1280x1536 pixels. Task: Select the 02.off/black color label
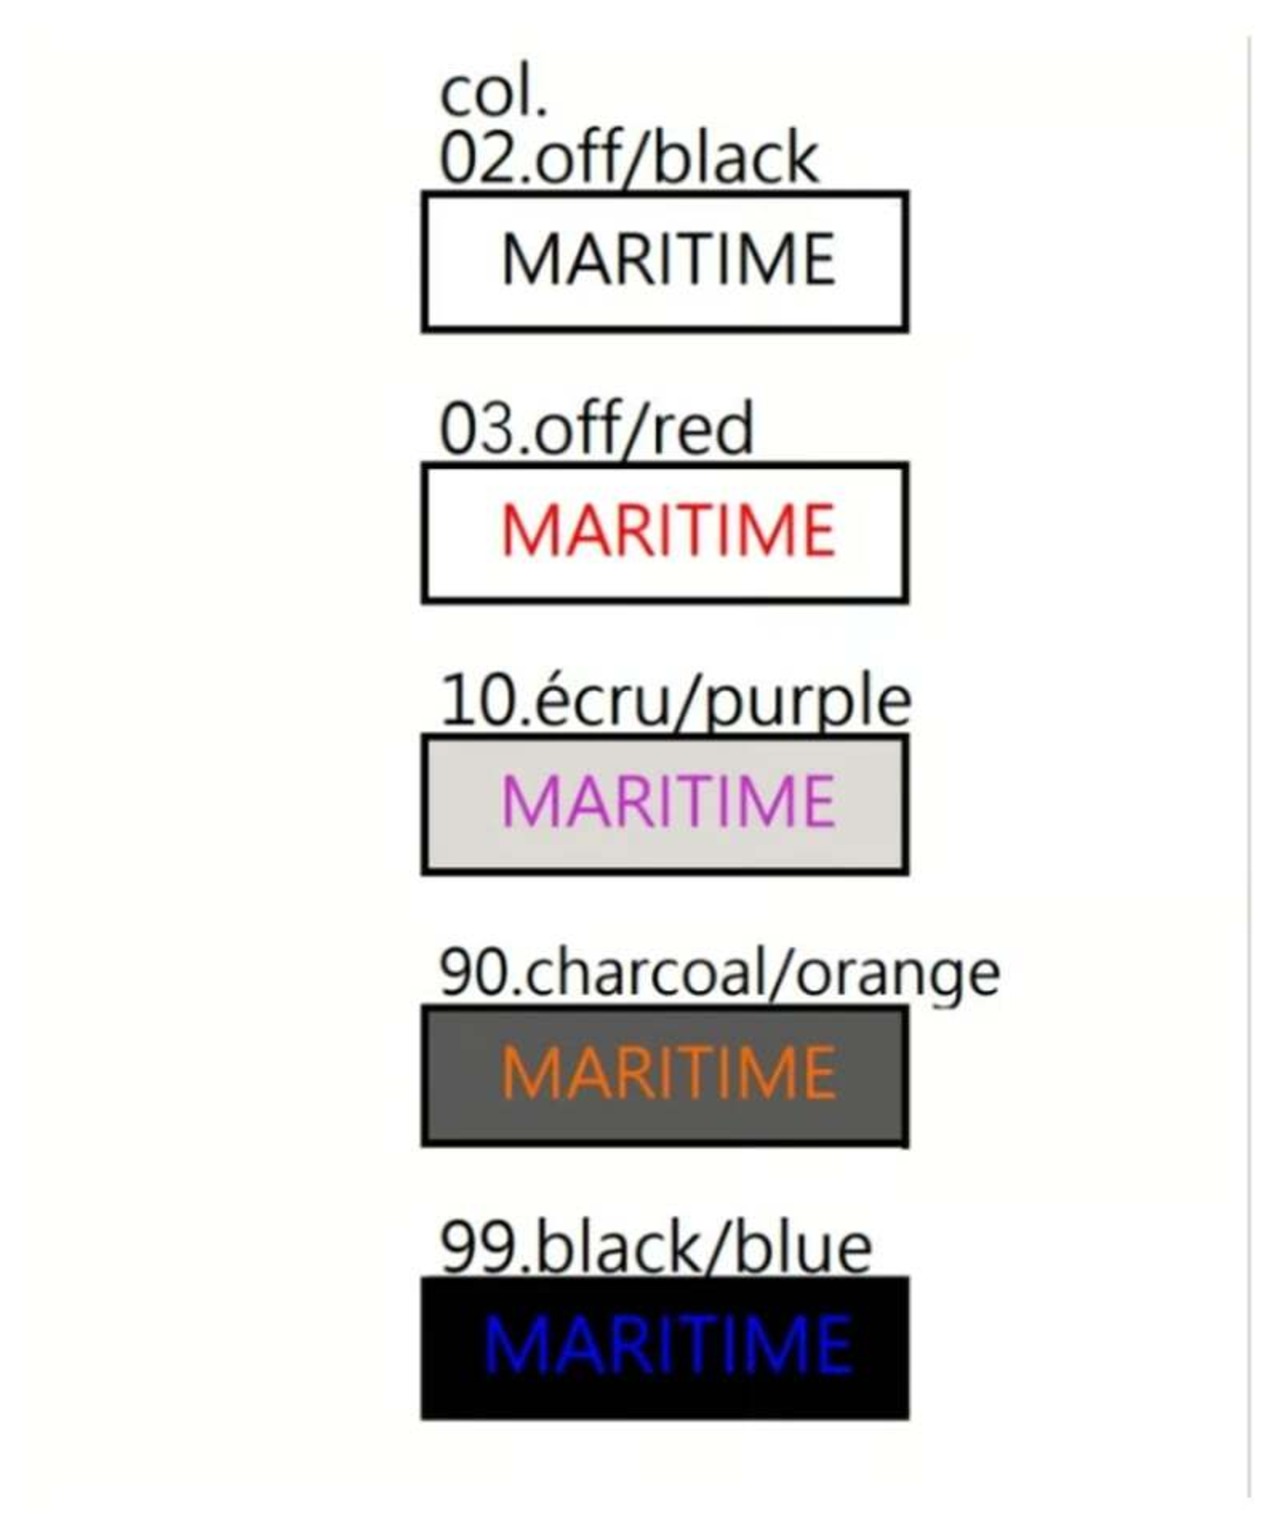tap(628, 159)
